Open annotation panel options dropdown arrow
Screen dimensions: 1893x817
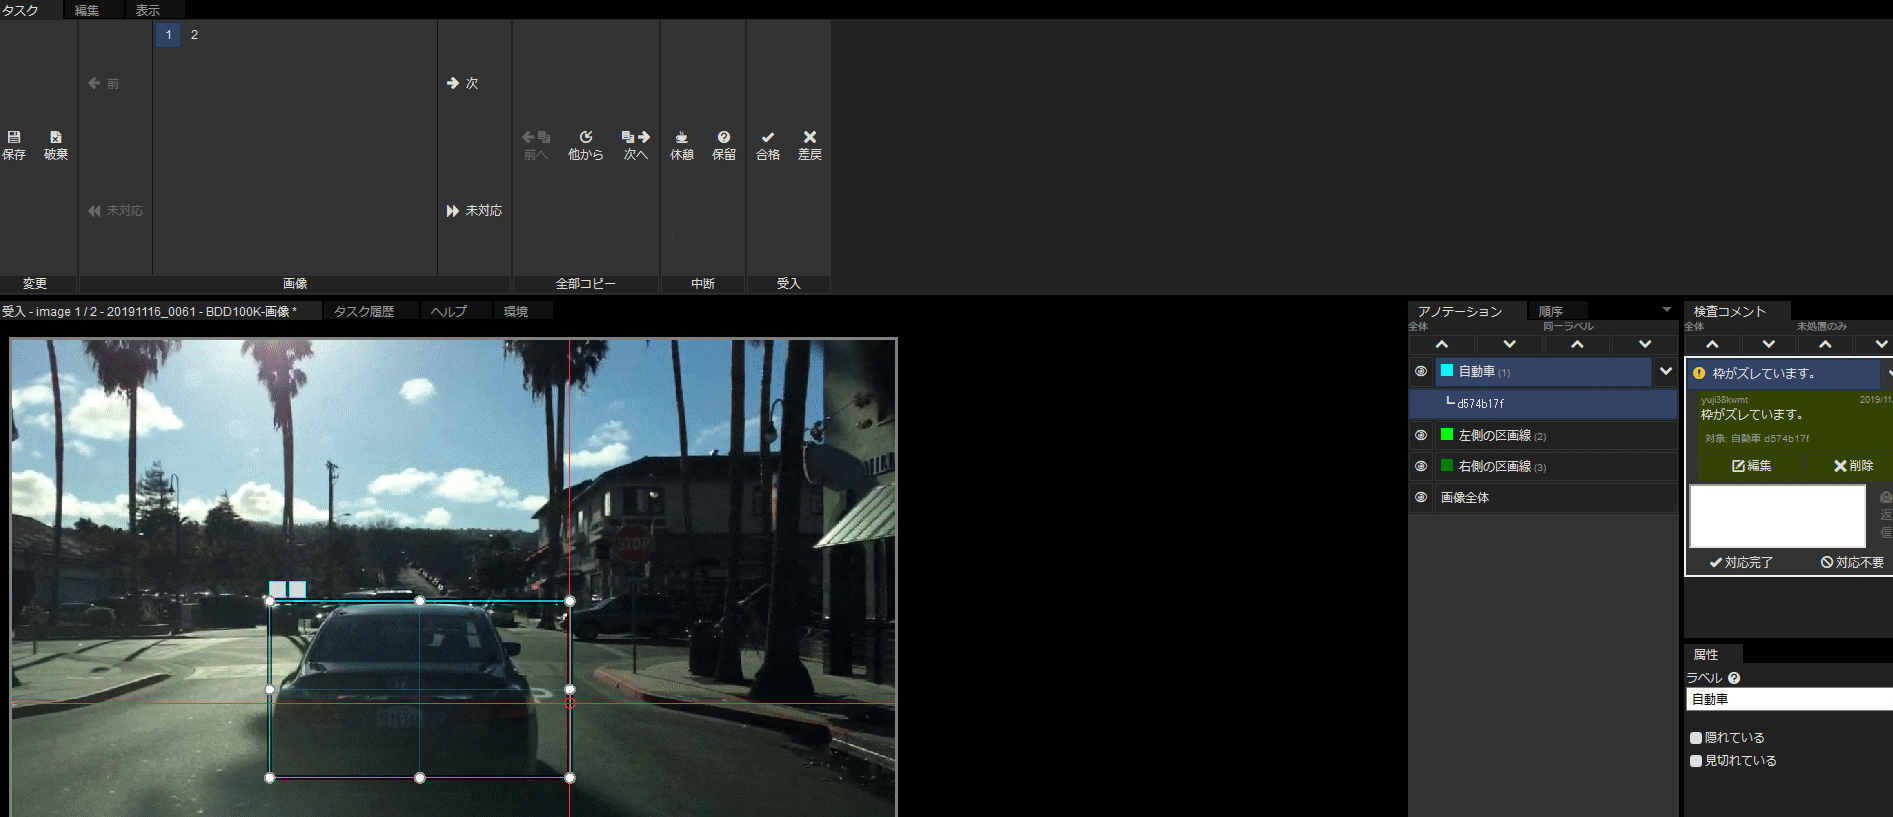(x=1667, y=310)
